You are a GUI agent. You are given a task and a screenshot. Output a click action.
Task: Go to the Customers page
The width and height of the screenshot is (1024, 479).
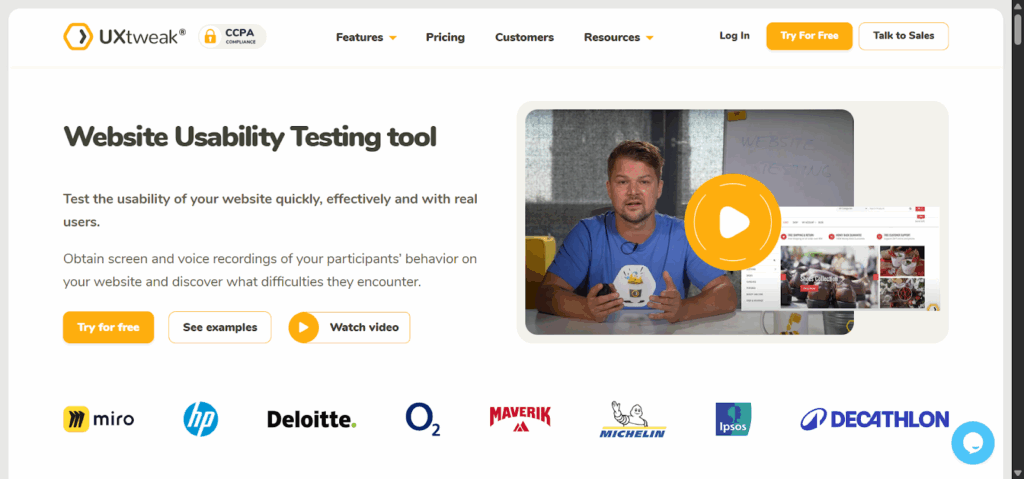point(524,37)
